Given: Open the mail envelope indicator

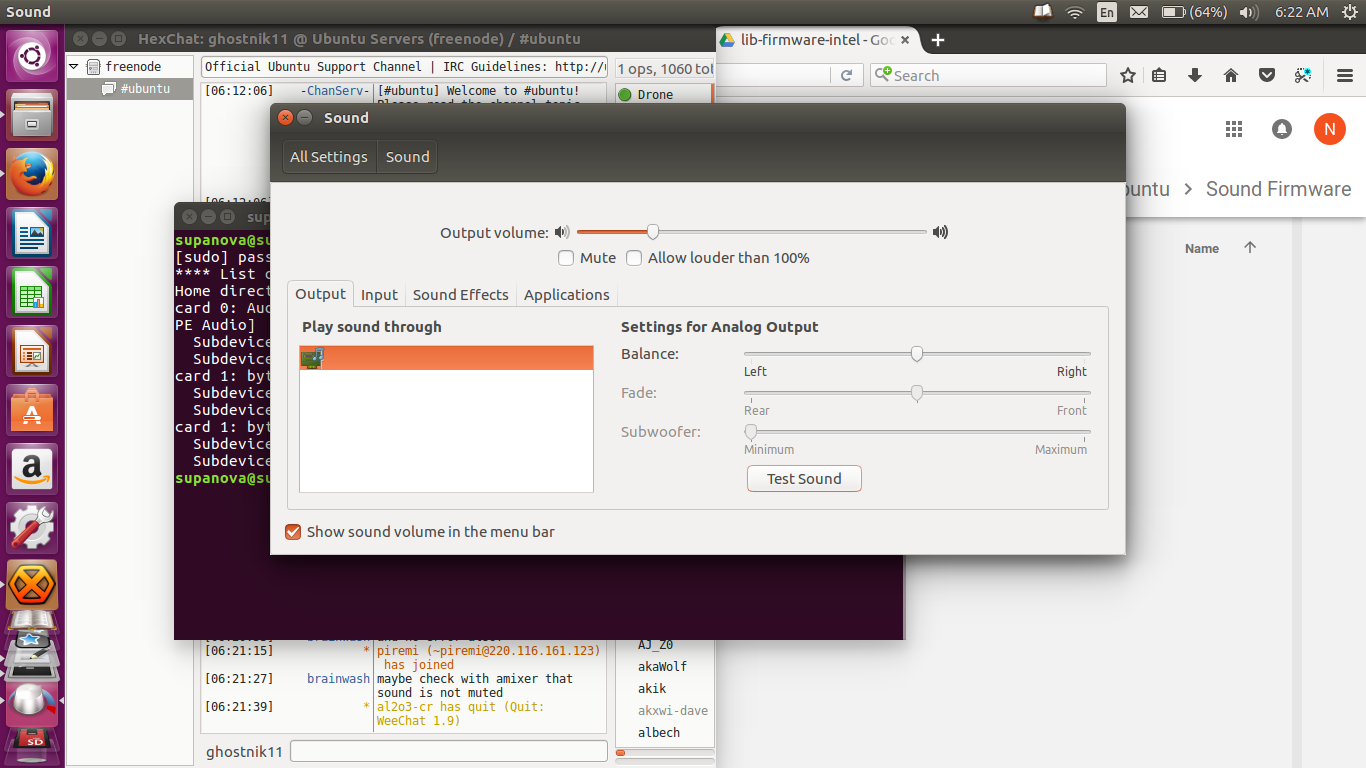Looking at the screenshot, I should click(1139, 12).
